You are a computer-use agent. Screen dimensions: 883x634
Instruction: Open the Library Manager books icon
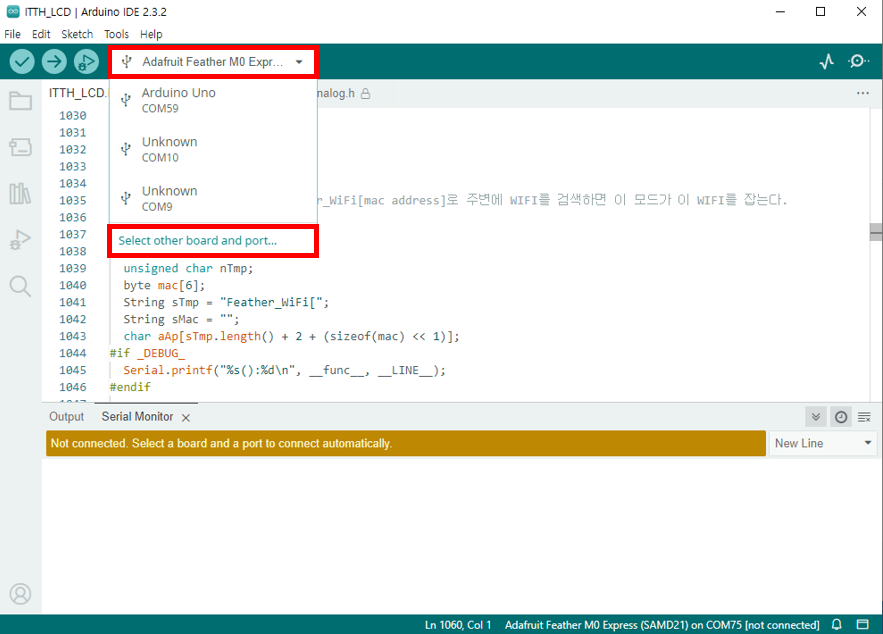point(20,194)
